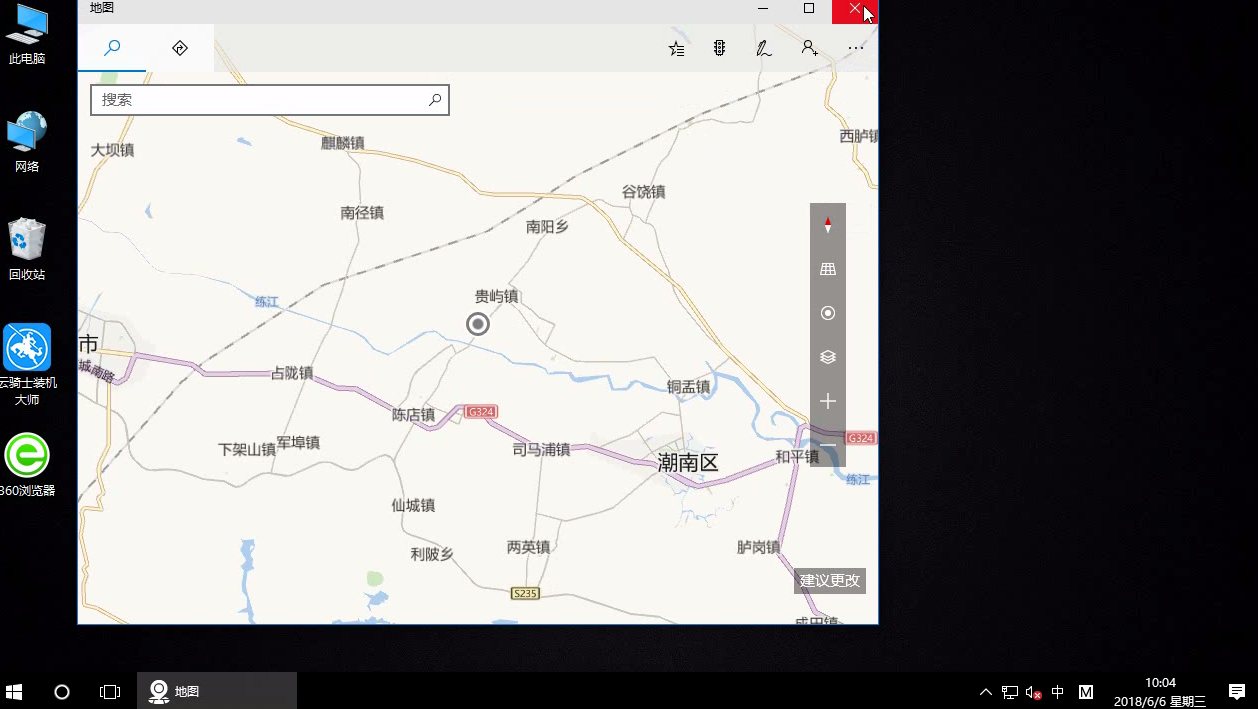Enable the tilt 3D view icon
This screenshot has height=709, width=1258.
click(827, 268)
